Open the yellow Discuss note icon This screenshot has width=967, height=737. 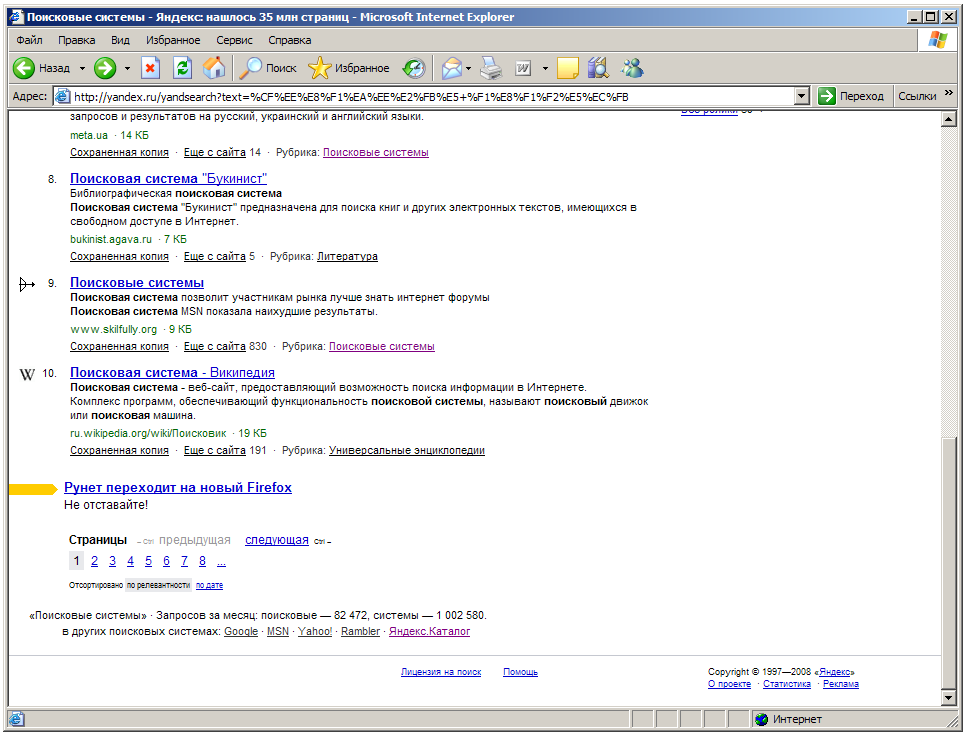point(567,68)
